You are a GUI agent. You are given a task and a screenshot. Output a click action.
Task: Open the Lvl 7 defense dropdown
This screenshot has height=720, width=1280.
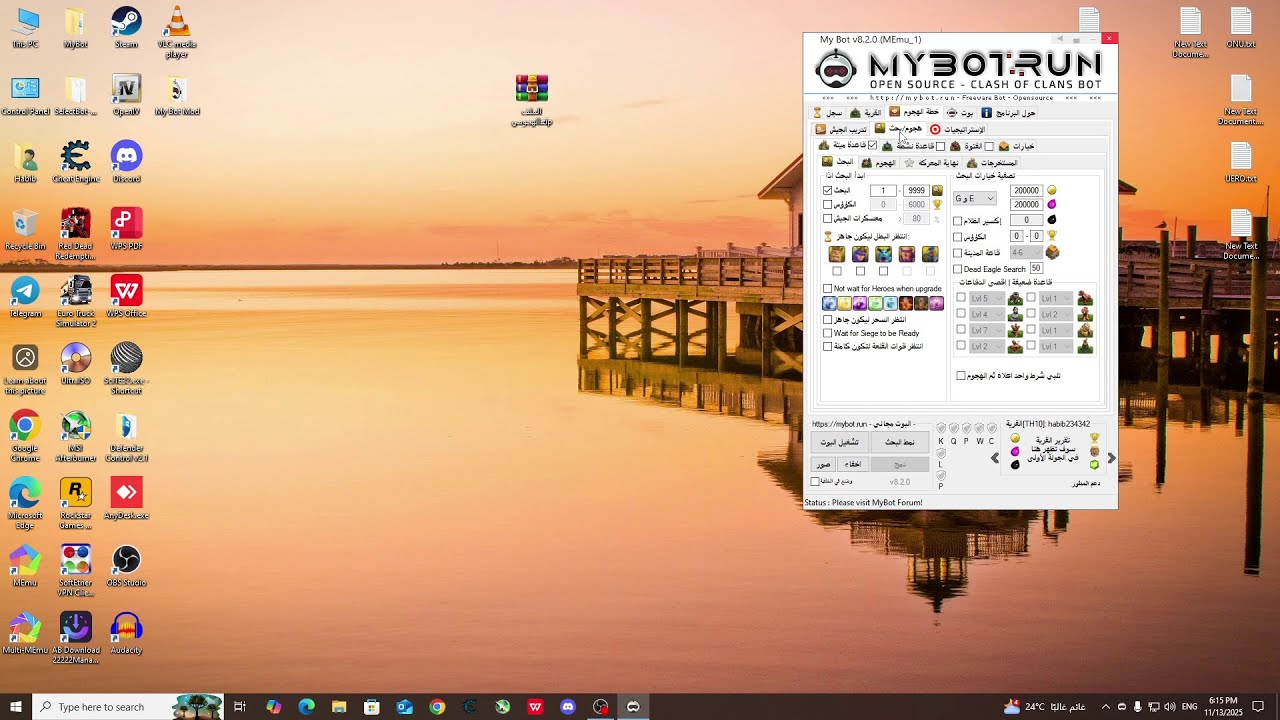click(x=987, y=330)
